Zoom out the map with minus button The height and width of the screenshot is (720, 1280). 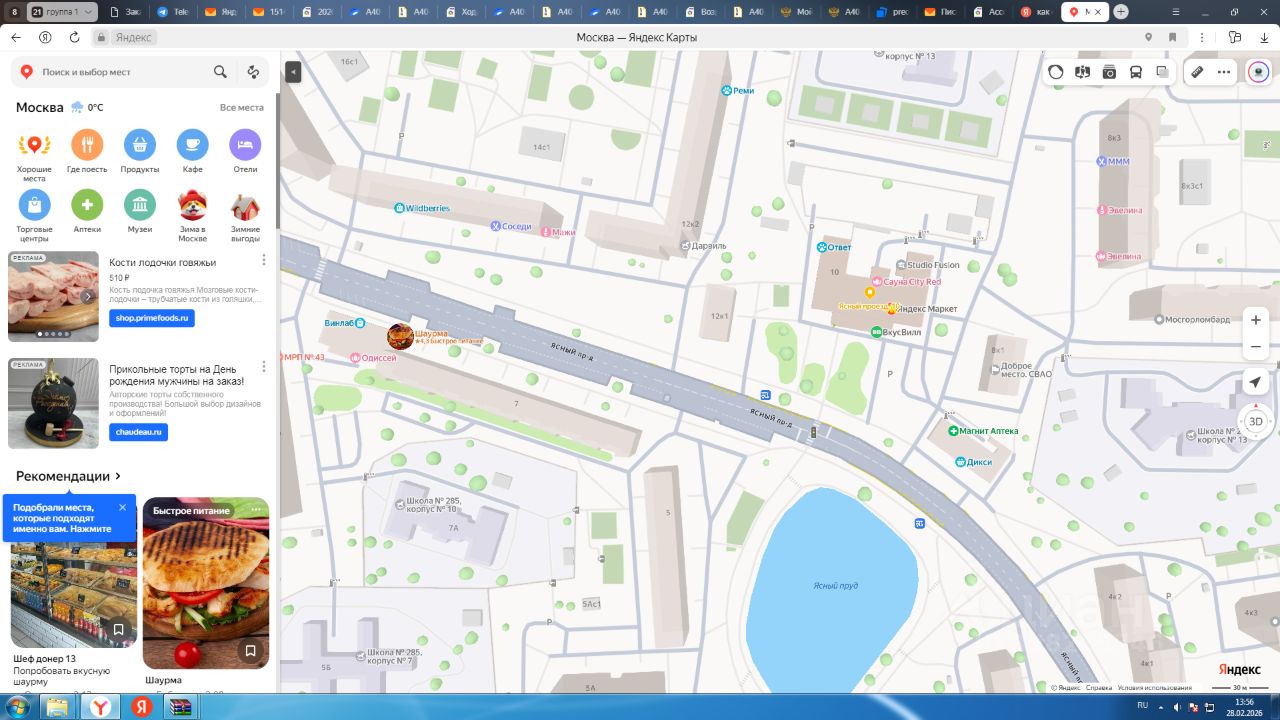click(1256, 347)
